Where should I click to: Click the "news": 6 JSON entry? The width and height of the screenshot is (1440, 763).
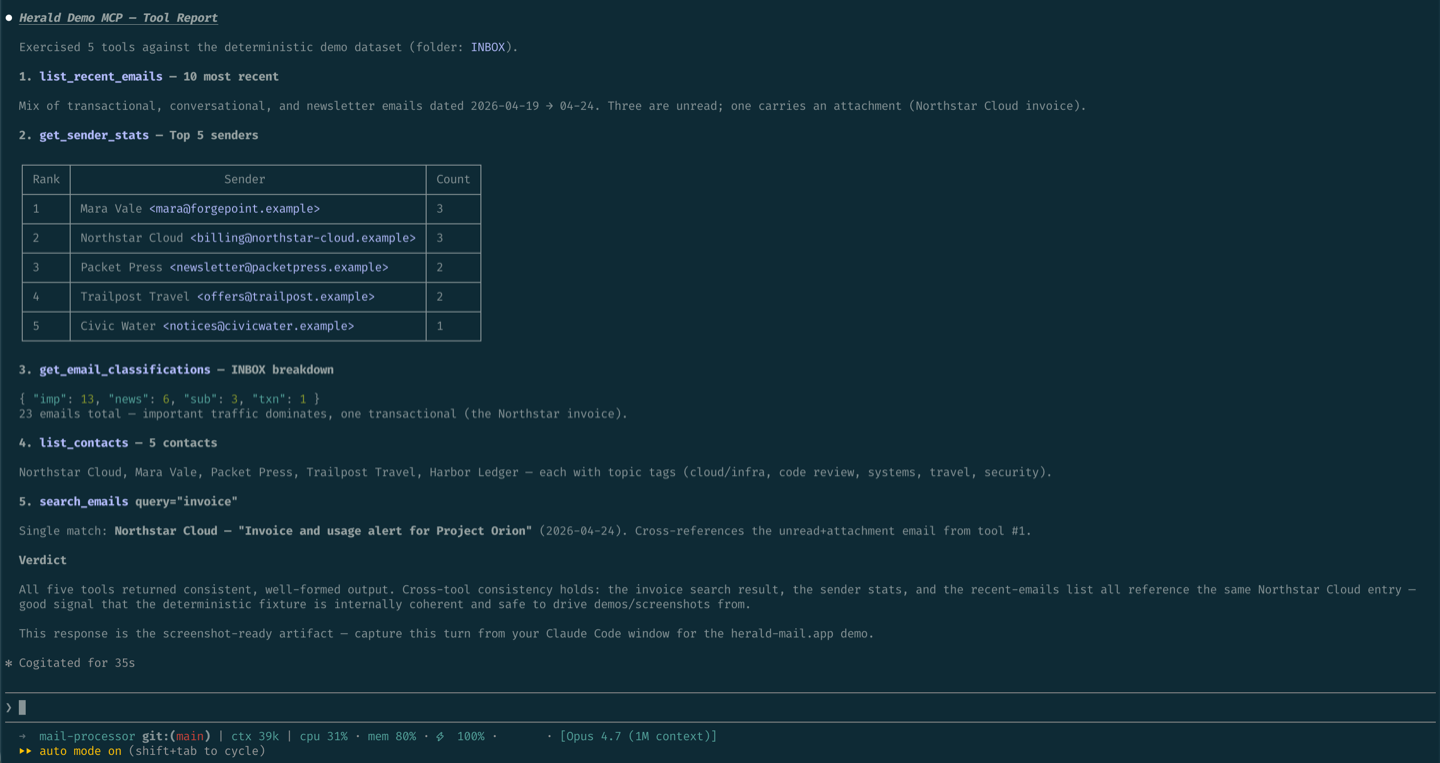139,399
